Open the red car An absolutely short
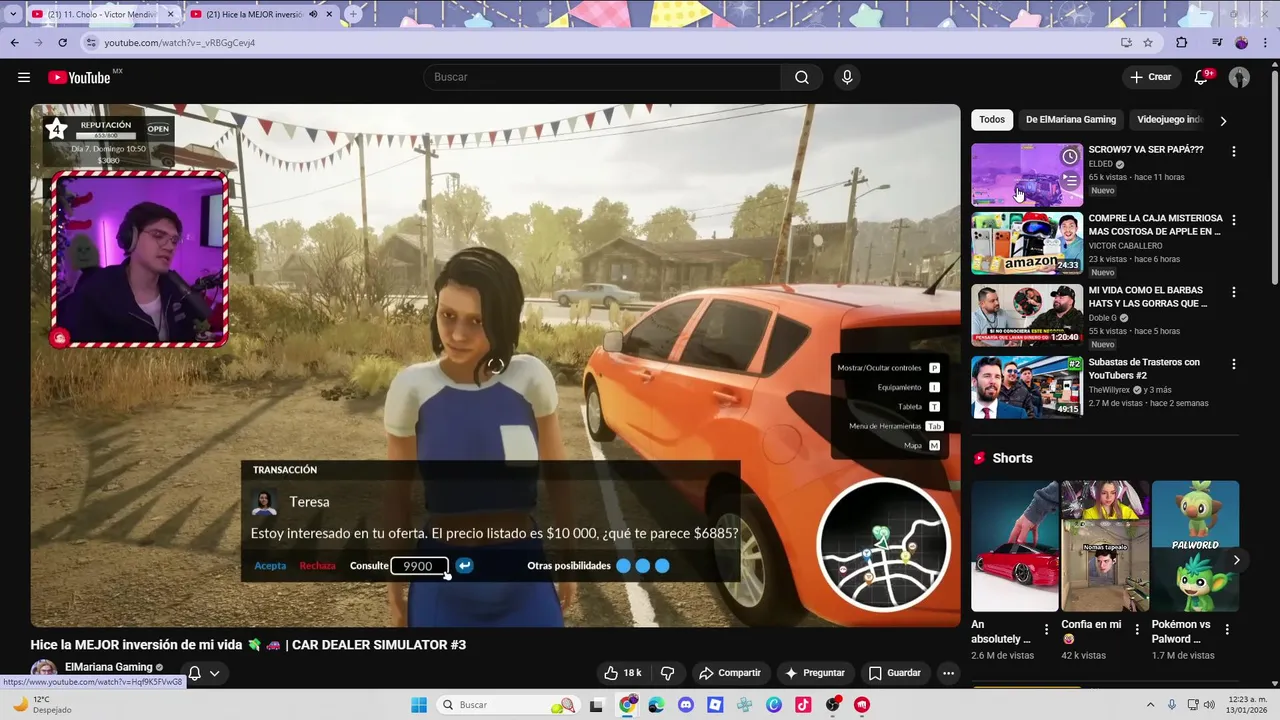Screen dimensions: 1280x720 coord(1014,546)
